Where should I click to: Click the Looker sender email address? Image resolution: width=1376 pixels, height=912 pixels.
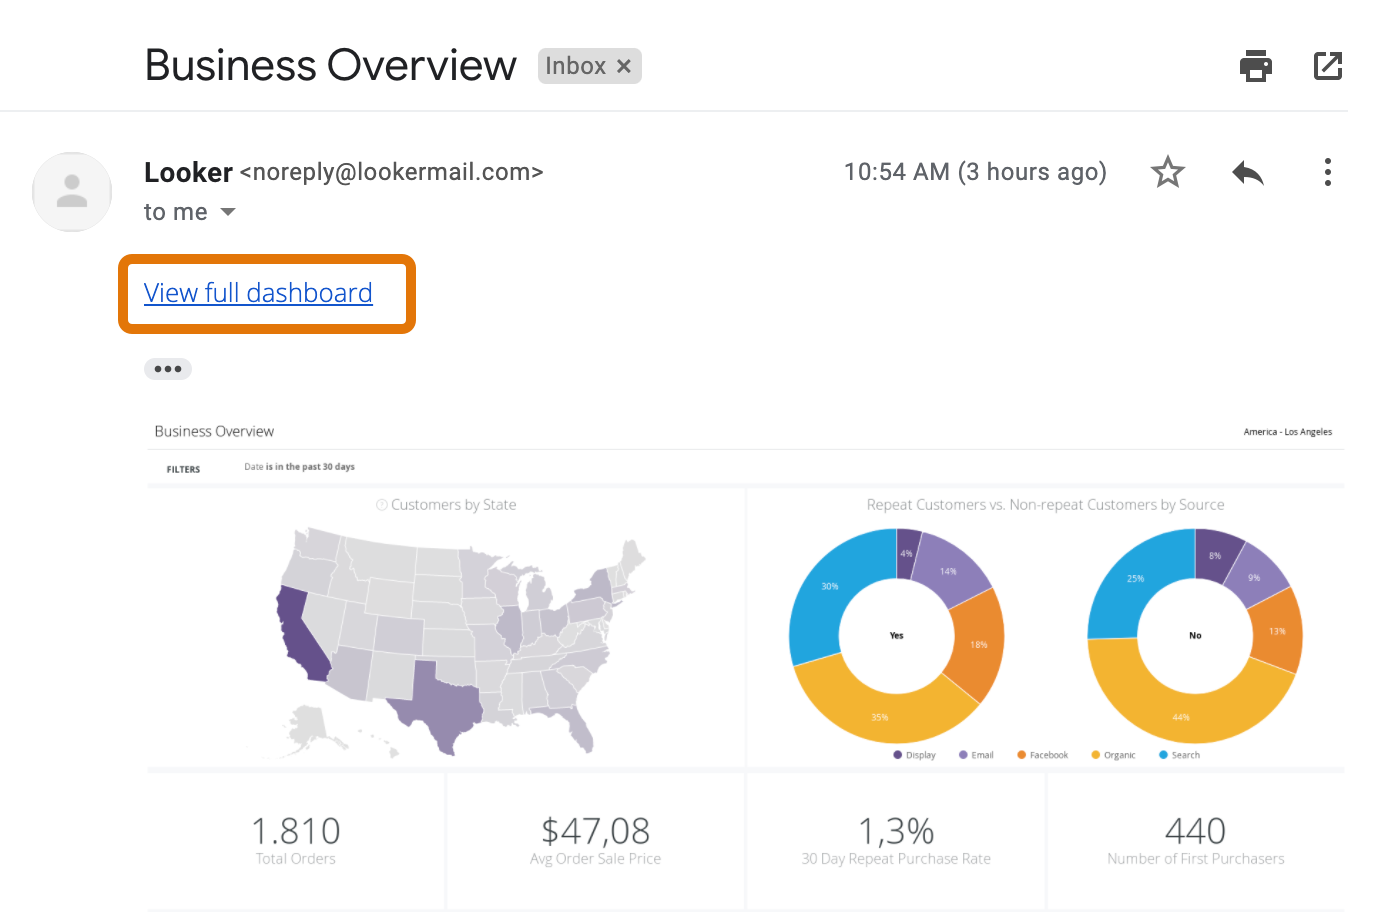click(392, 171)
